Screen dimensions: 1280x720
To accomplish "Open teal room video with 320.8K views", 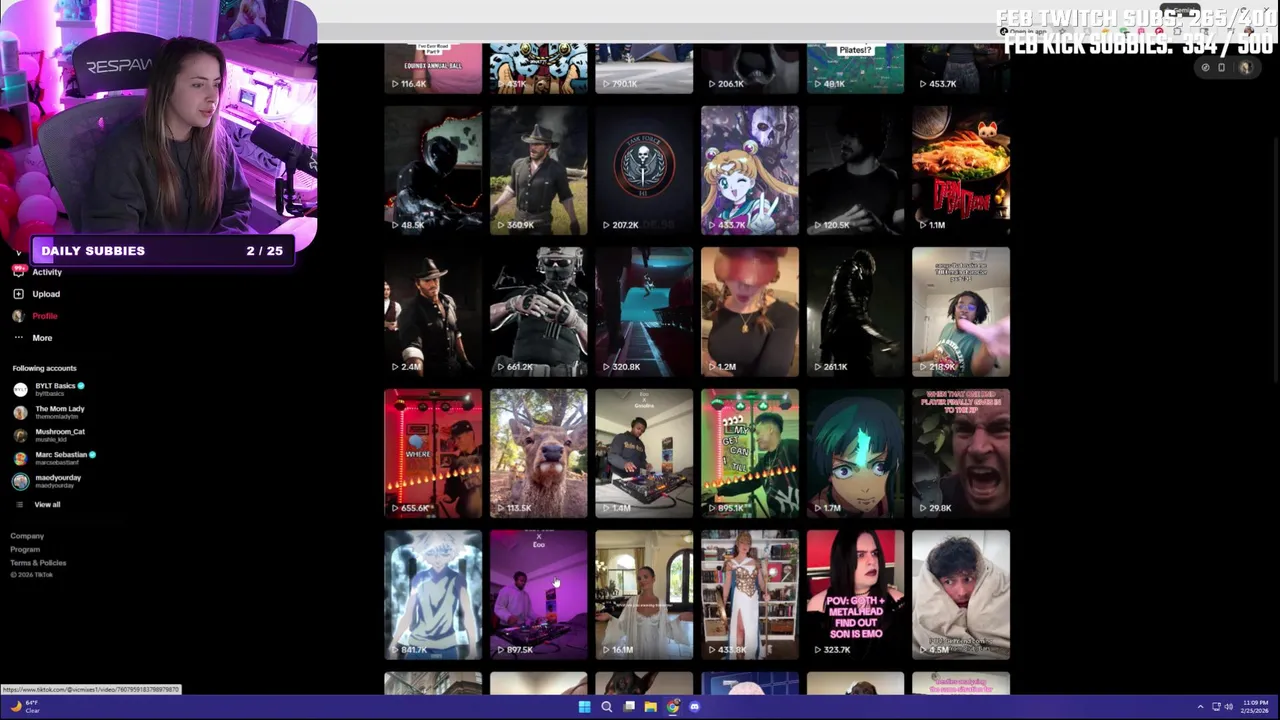I will tap(644, 312).
